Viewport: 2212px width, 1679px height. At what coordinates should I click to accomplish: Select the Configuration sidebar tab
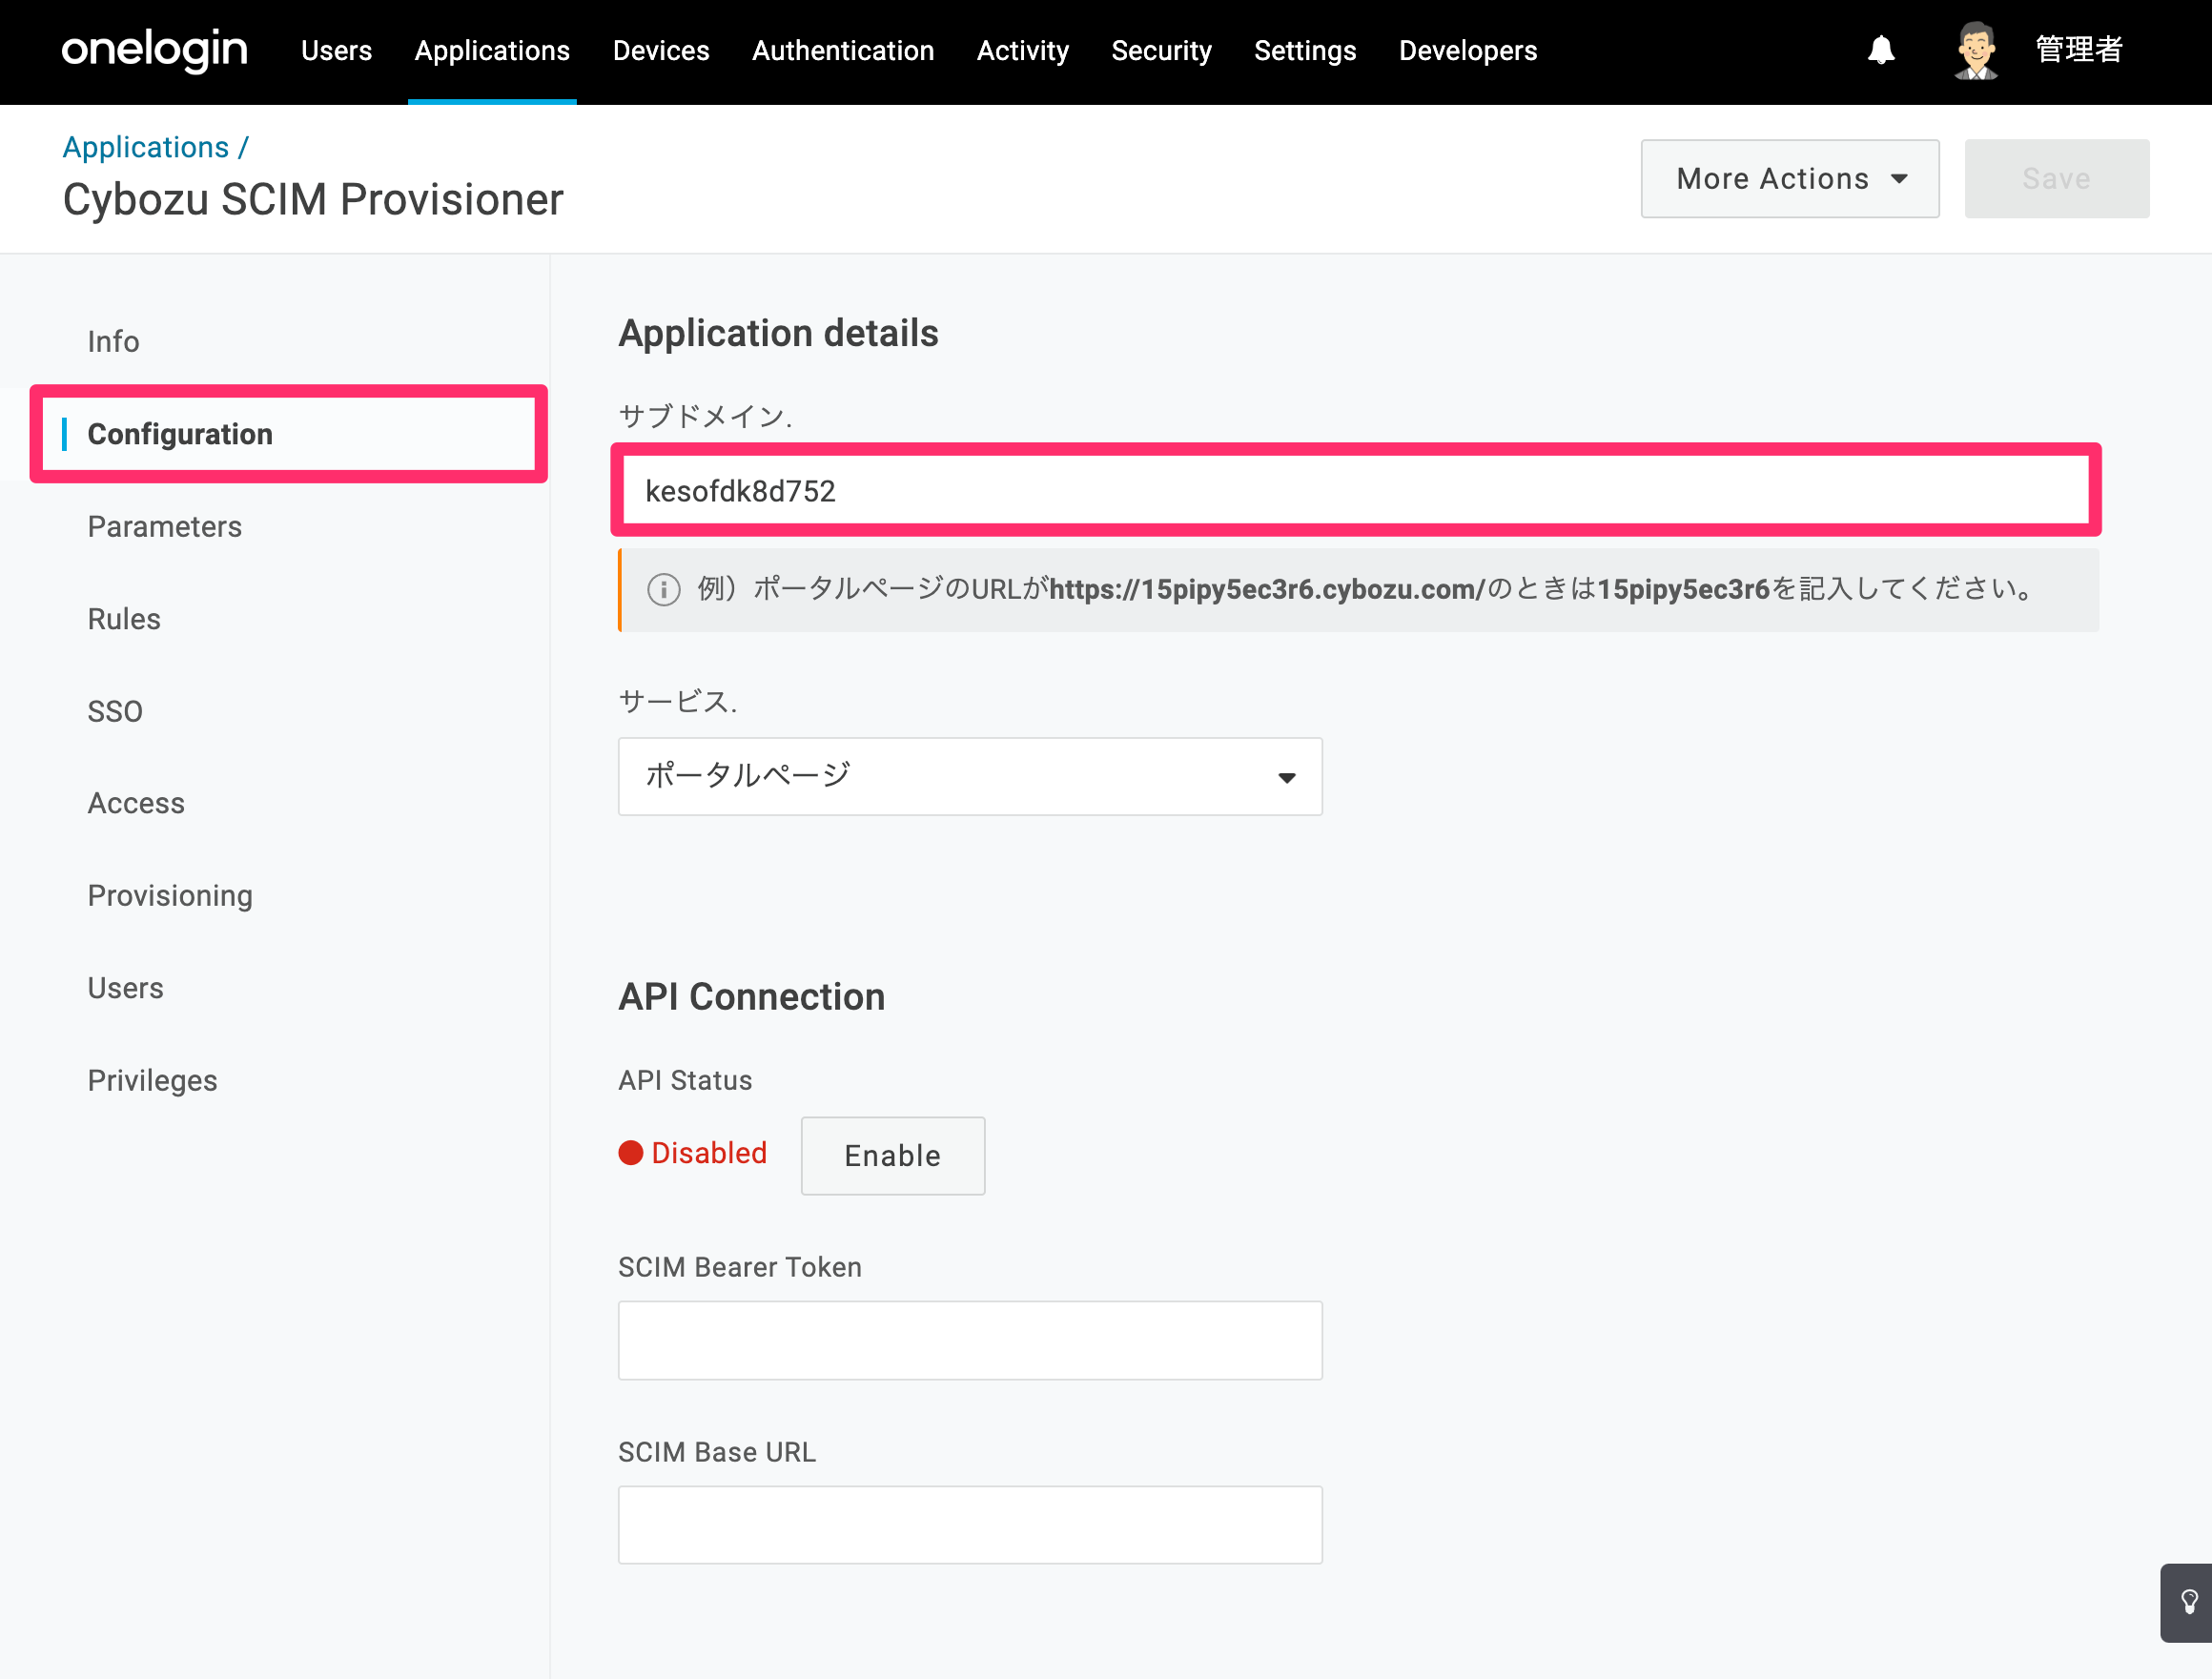[x=289, y=434]
